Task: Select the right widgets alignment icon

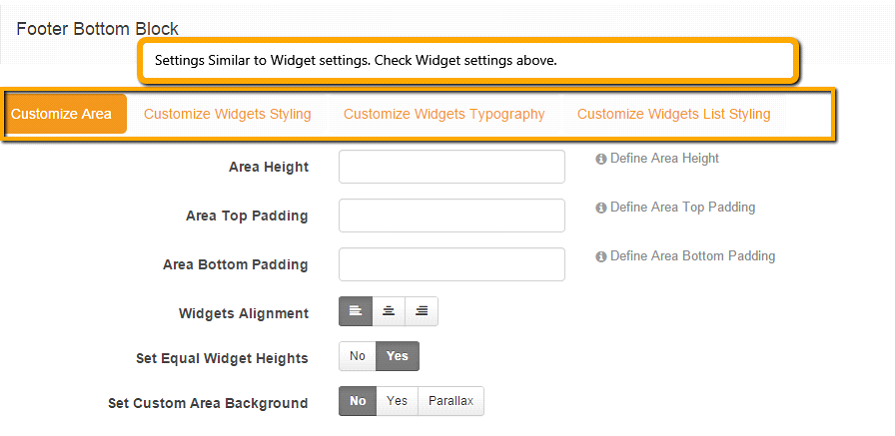Action: pos(422,311)
